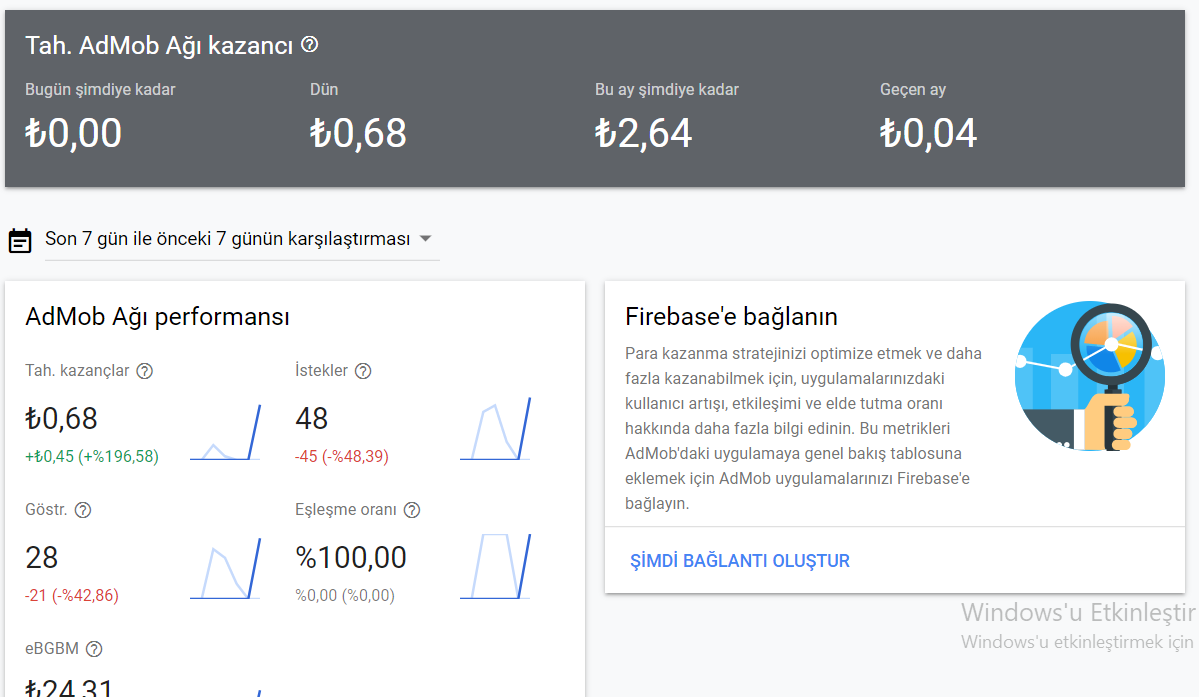The width and height of the screenshot is (1199, 697).
Task: Click ŞİMDİ BAĞLANTI OLUŞTUR link
Action: pos(739,561)
